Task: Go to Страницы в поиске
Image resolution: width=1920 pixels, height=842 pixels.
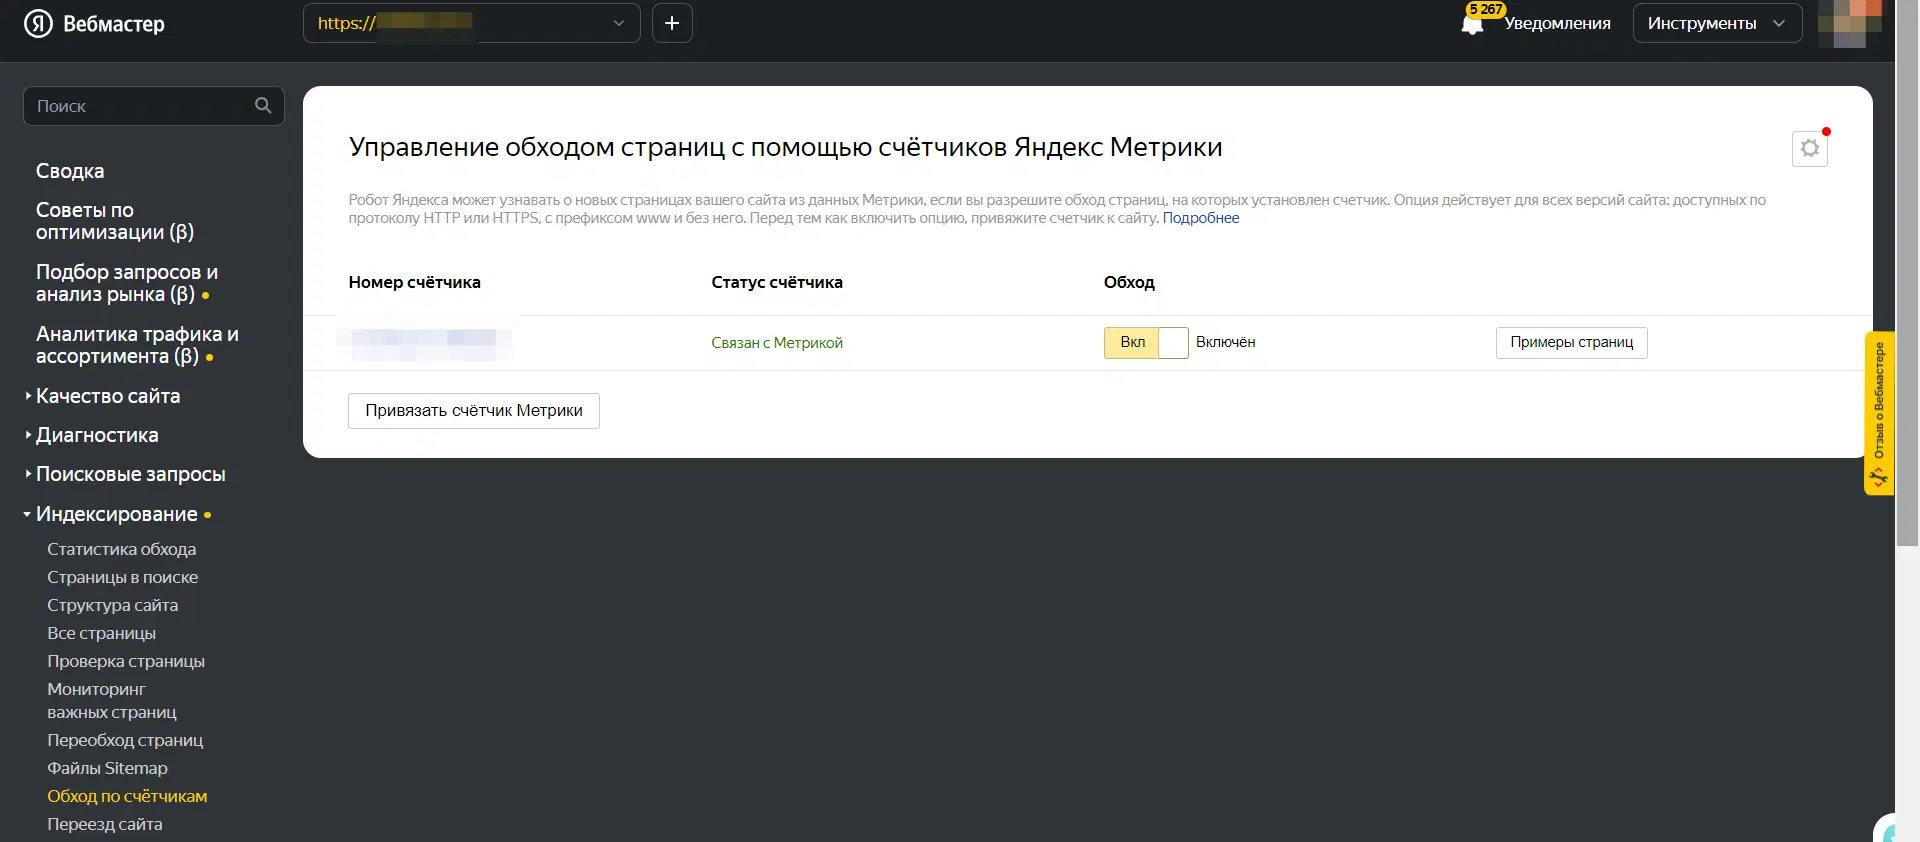Action: (x=123, y=577)
